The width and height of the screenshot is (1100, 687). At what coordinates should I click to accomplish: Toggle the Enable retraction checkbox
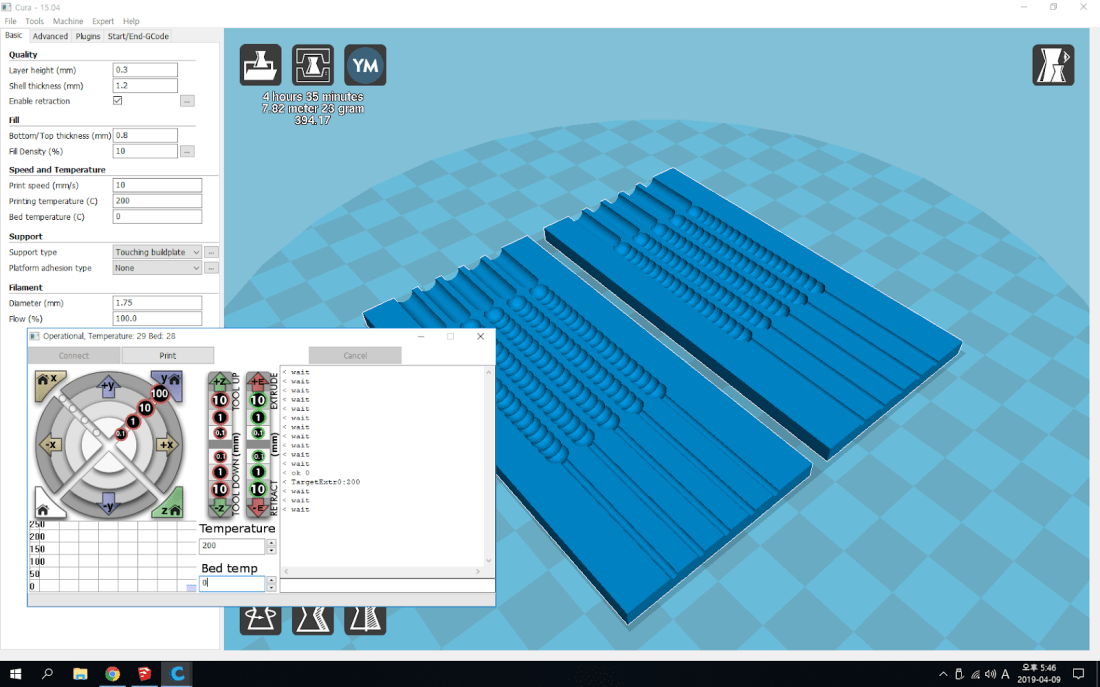pyautogui.click(x=118, y=101)
